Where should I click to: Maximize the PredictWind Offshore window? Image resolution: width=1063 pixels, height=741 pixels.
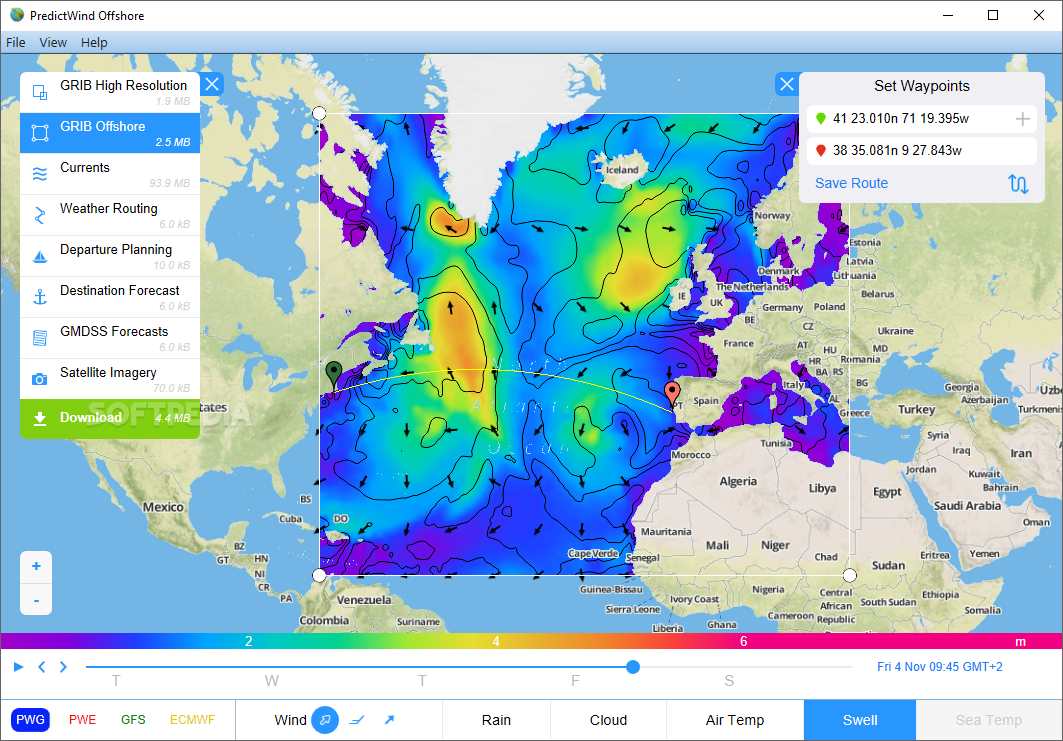992,15
